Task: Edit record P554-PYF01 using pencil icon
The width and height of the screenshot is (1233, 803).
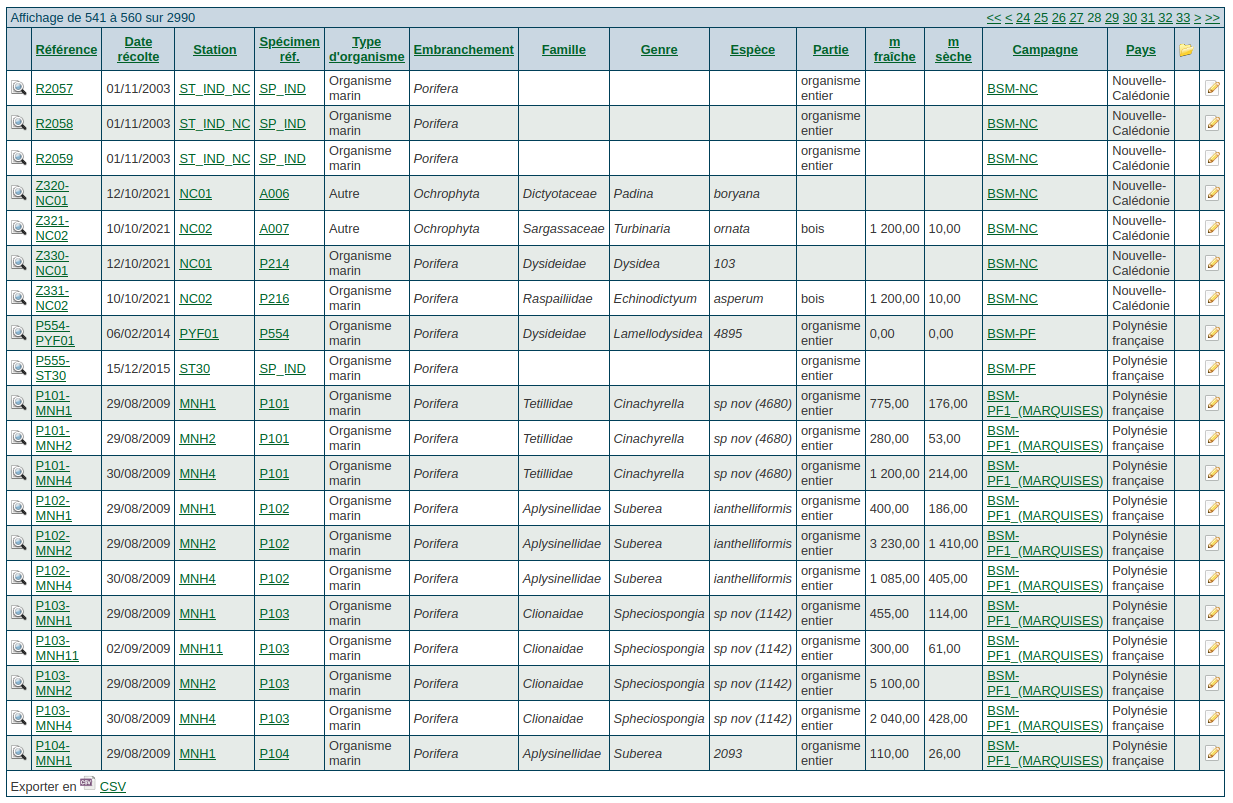Action: (x=1213, y=333)
